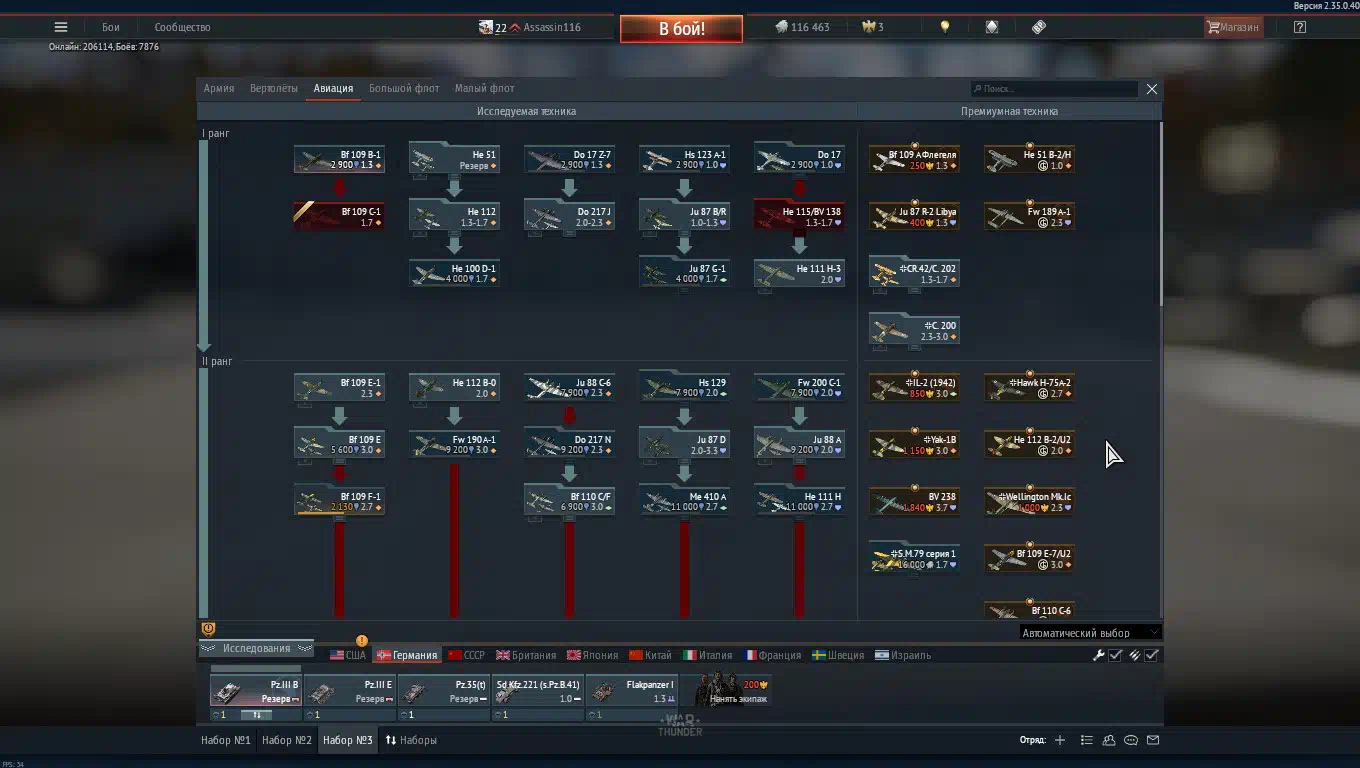Open the Магазин shop button
This screenshot has width=1360, height=768.
[1233, 27]
